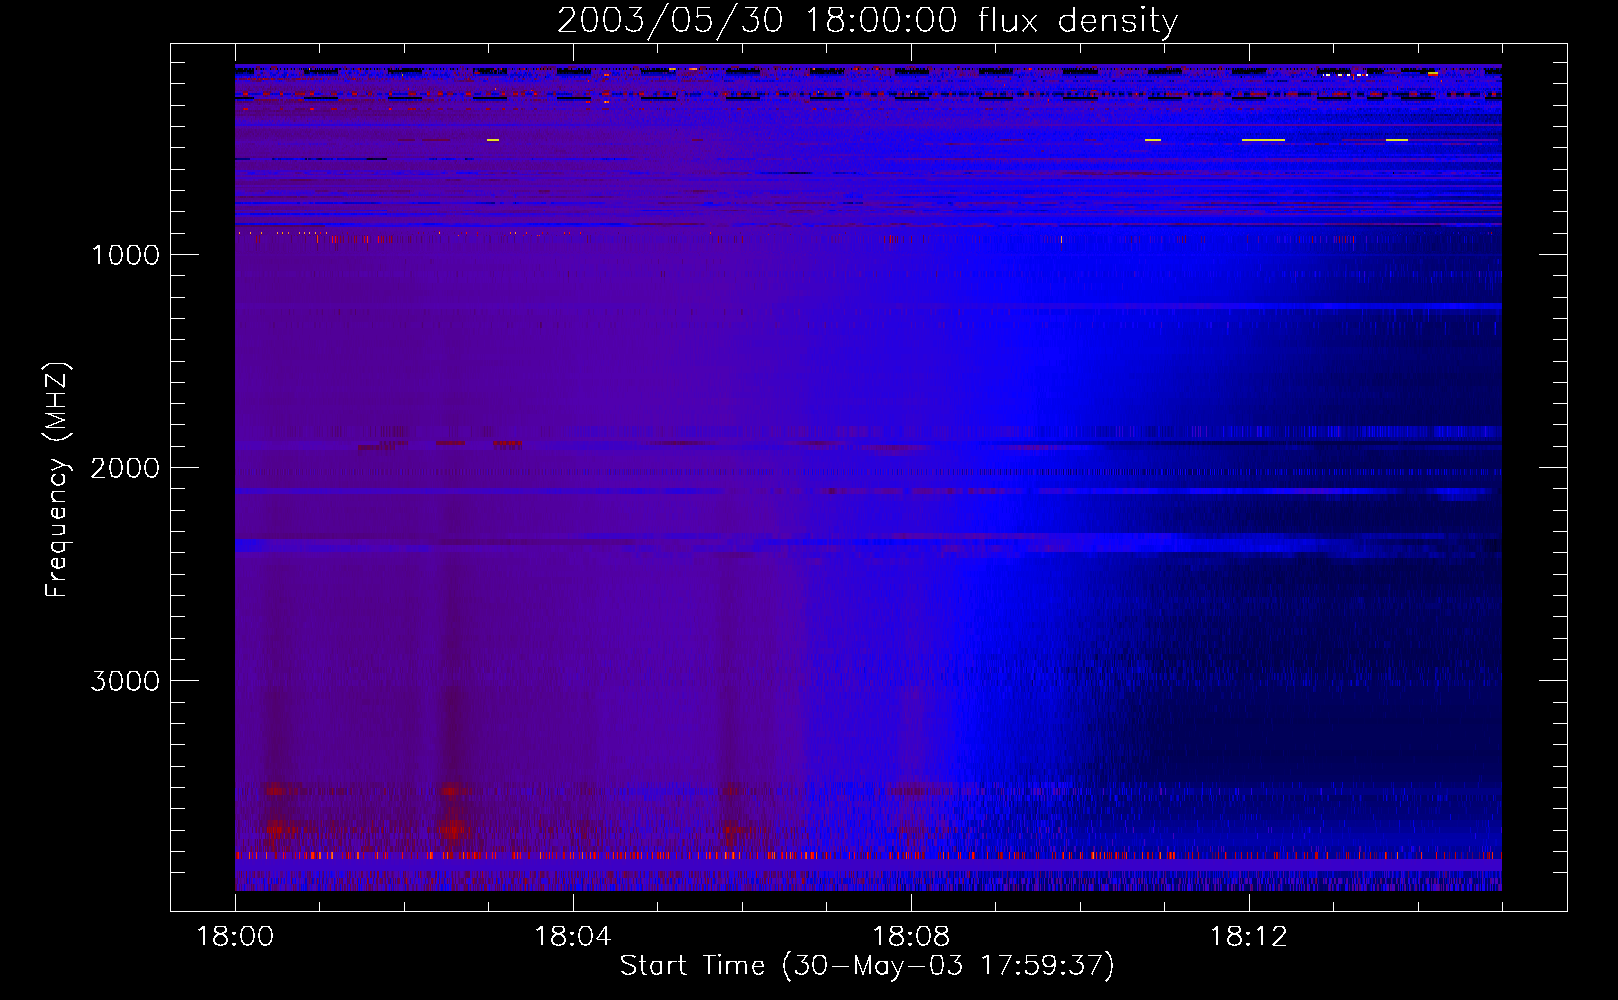
Task: Select the 2000 frequency tick label
Action: pos(125,468)
